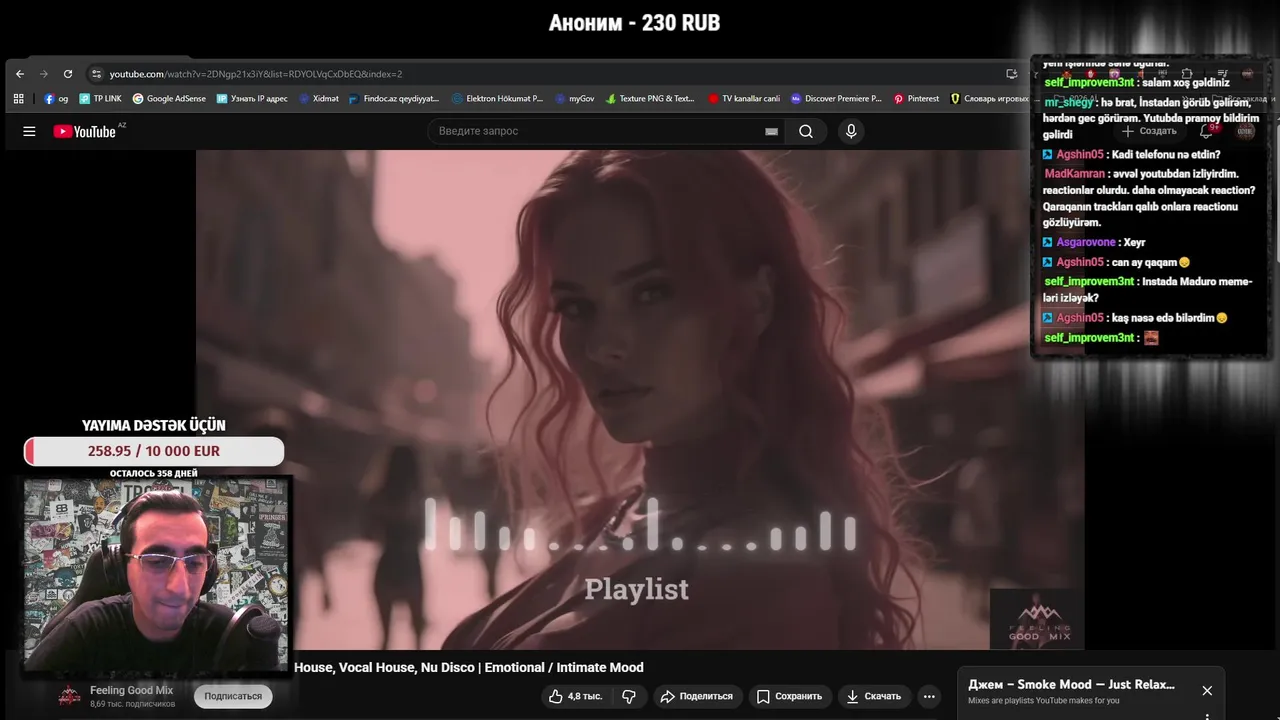Screen dimensions: 1280x720
Task: Open the Feeling Good Mix channel name
Action: point(131,690)
